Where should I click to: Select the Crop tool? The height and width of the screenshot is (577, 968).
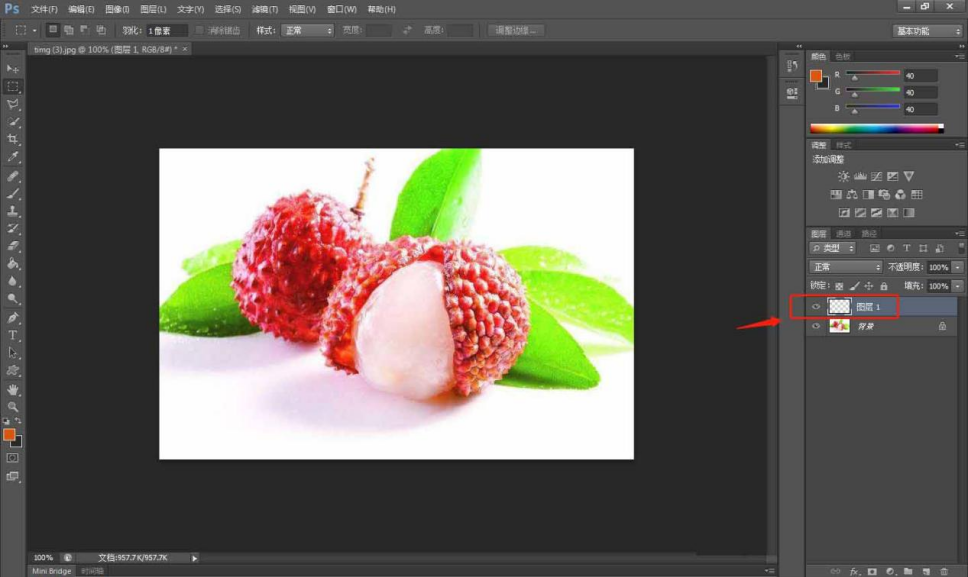pos(13,139)
